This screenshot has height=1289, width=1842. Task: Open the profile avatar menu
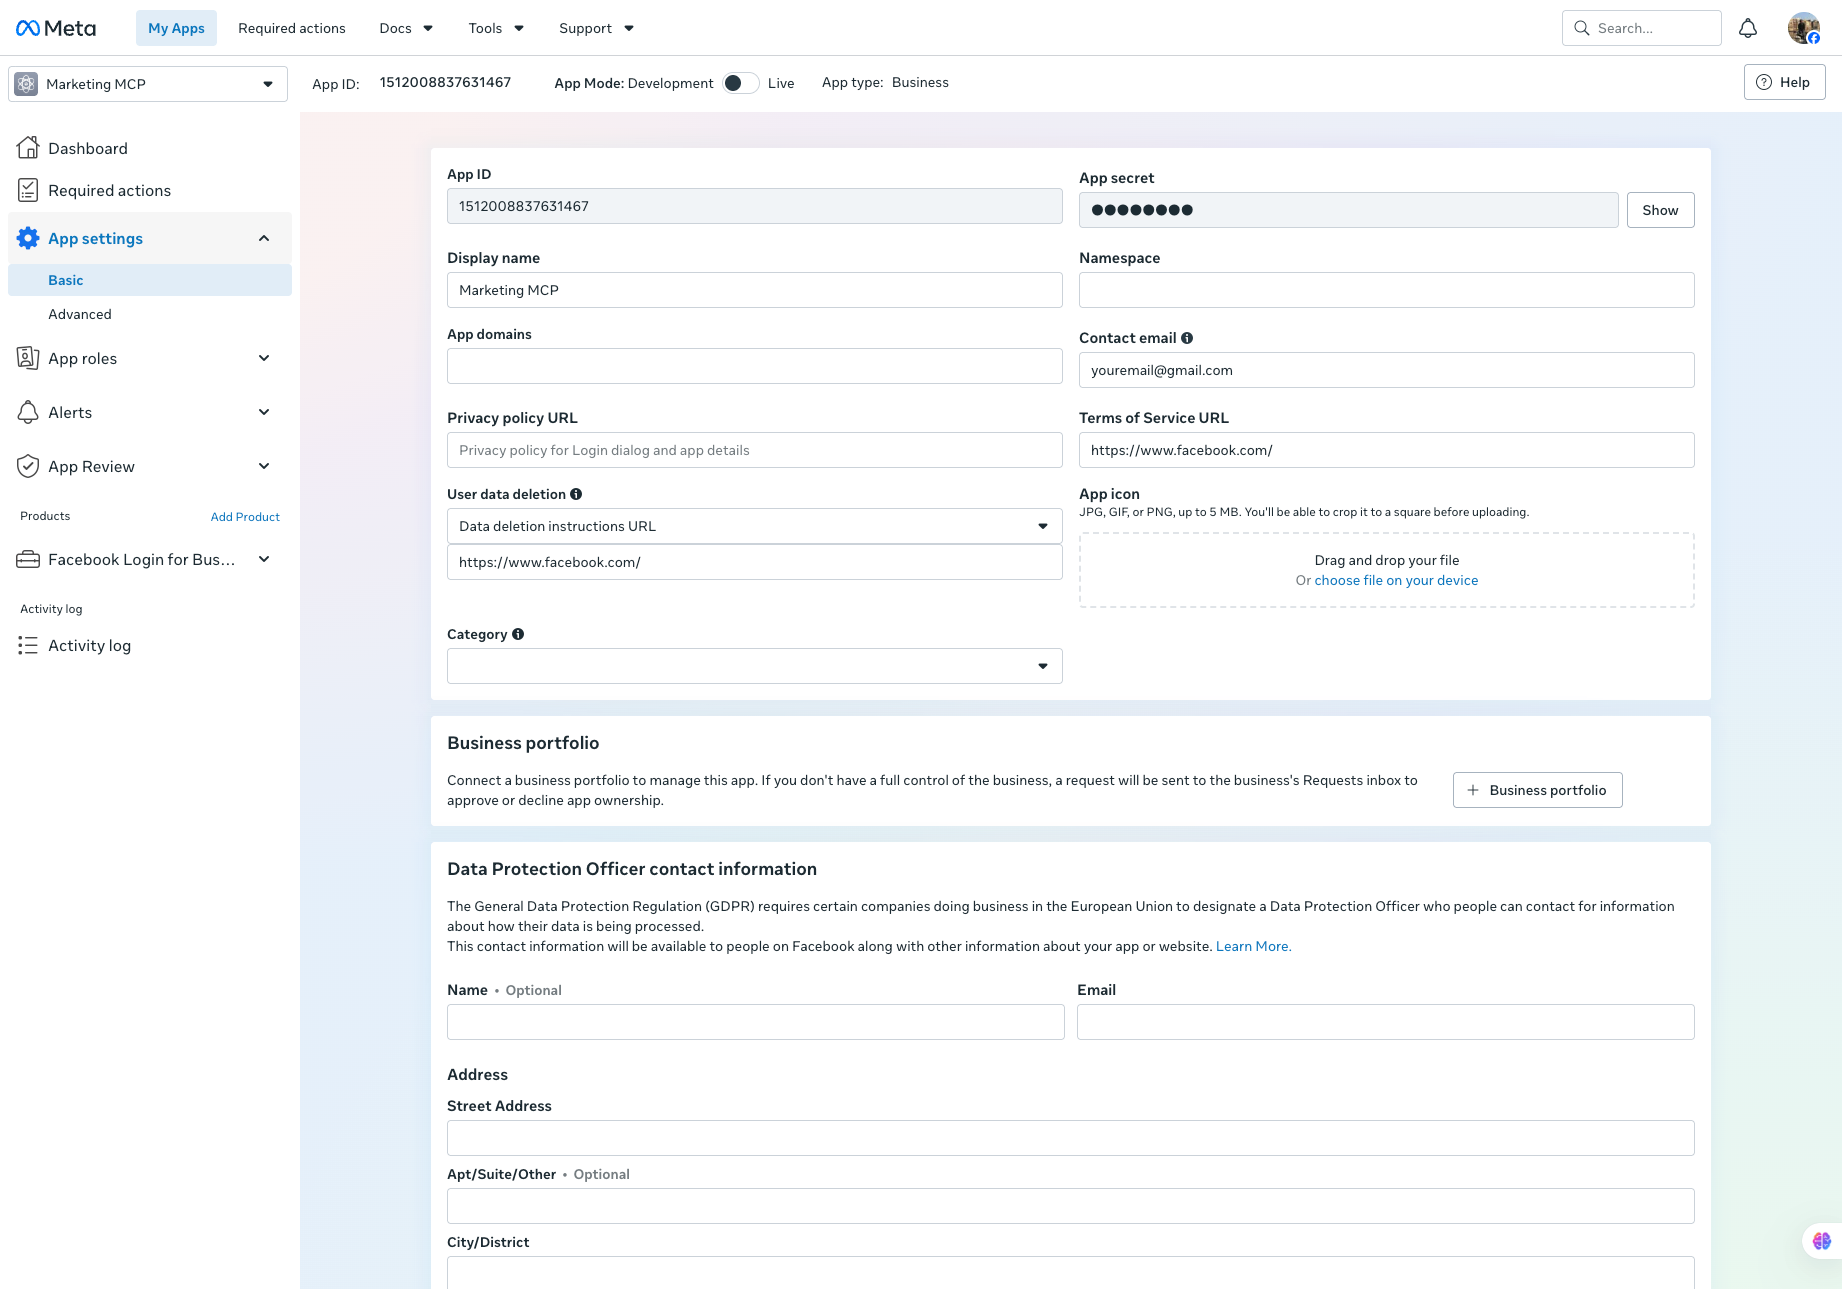[x=1804, y=28]
